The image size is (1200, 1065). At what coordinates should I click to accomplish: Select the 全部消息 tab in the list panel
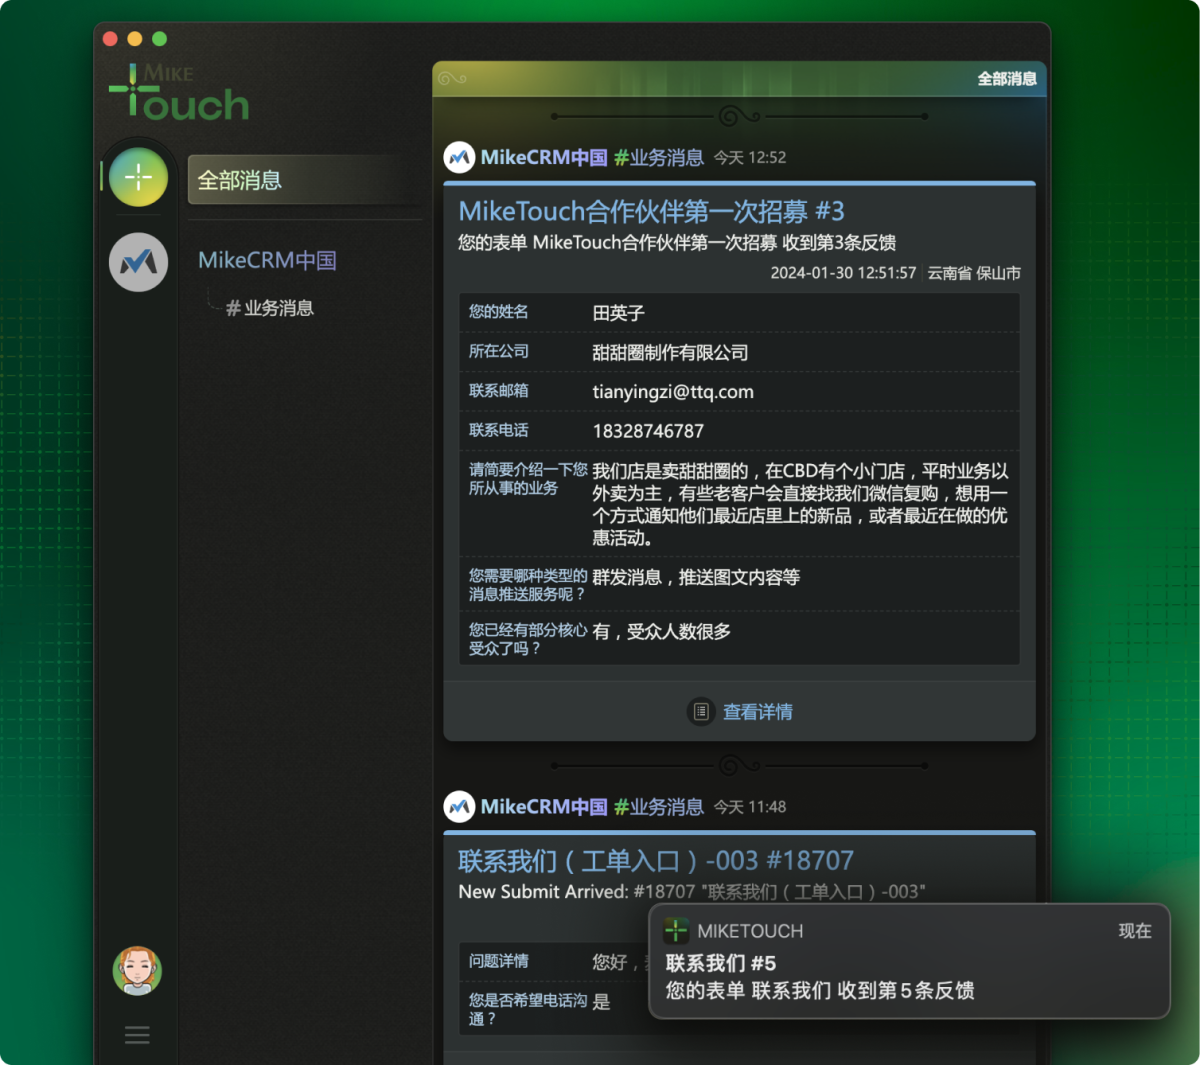304,180
